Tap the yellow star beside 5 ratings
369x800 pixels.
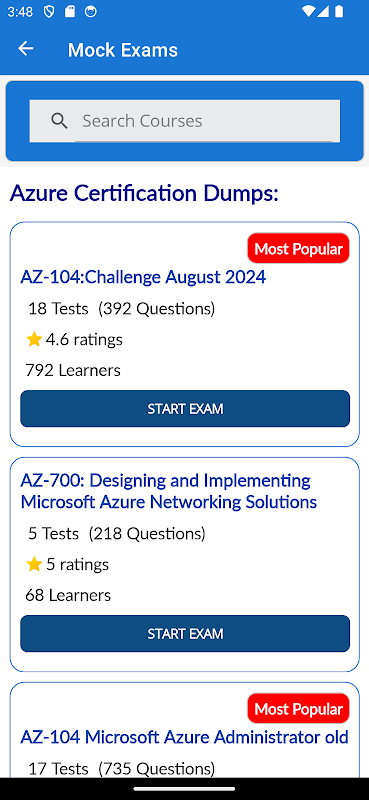pos(34,564)
